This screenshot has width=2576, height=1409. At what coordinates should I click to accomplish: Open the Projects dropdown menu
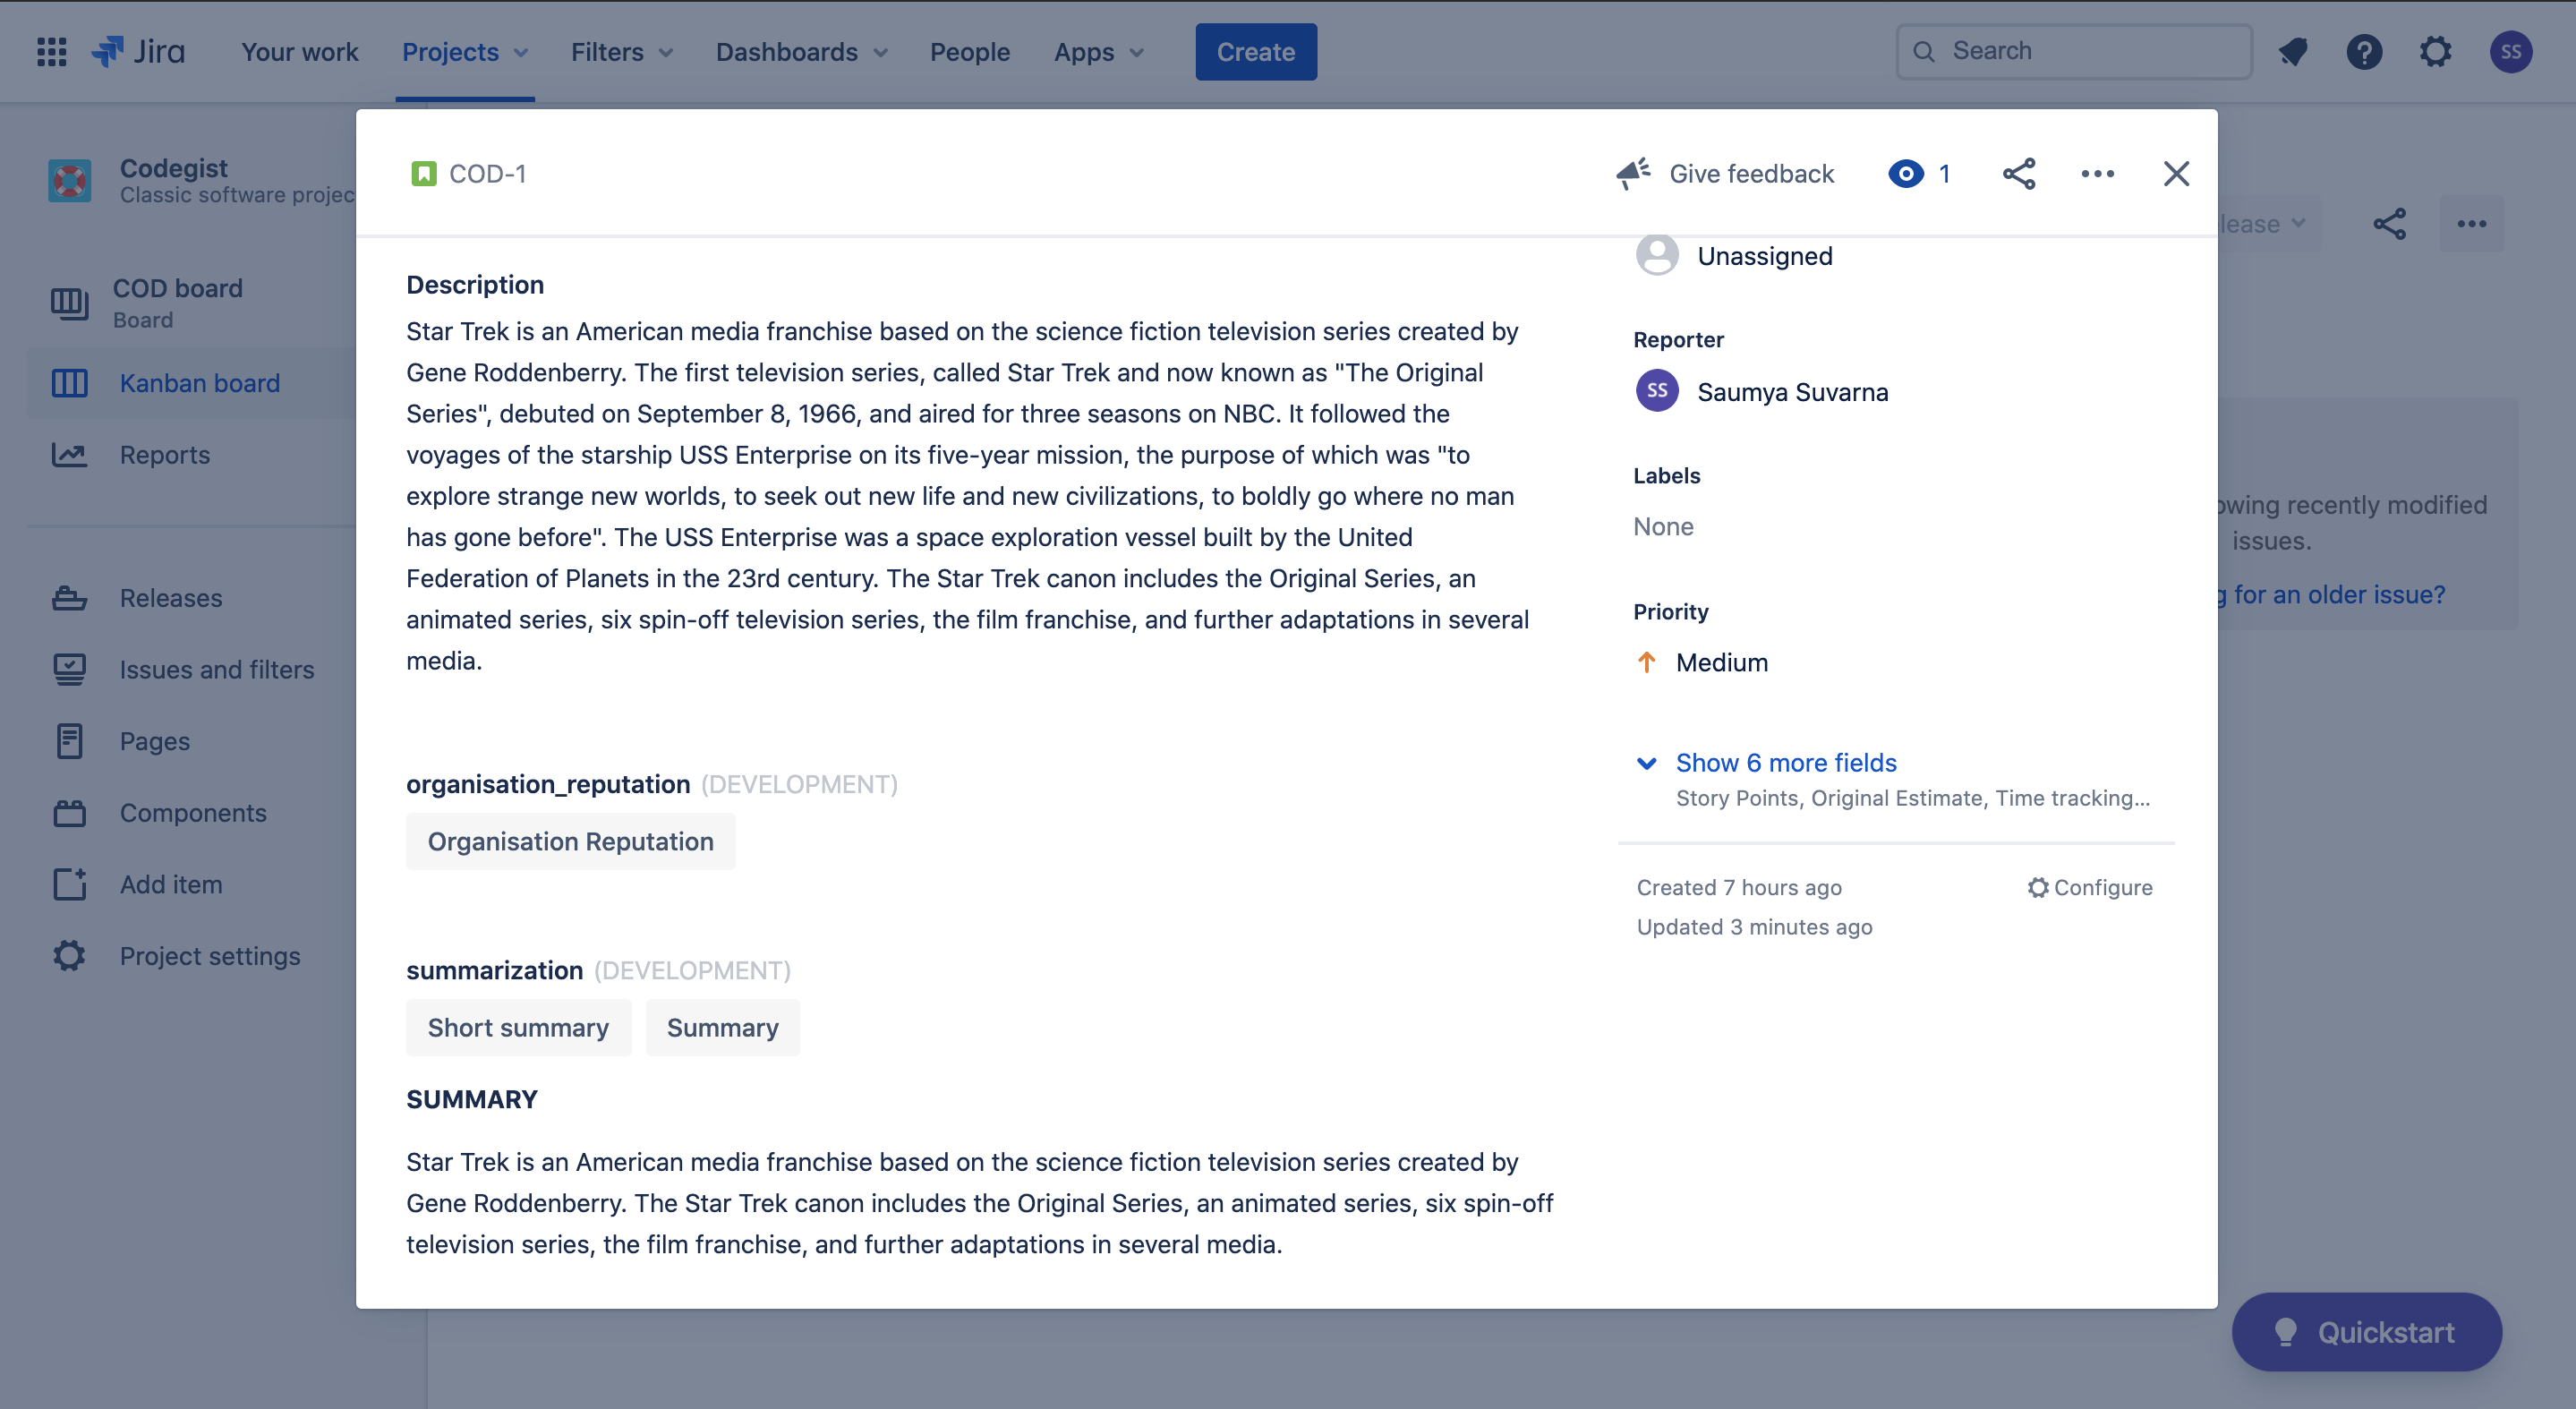(x=464, y=51)
